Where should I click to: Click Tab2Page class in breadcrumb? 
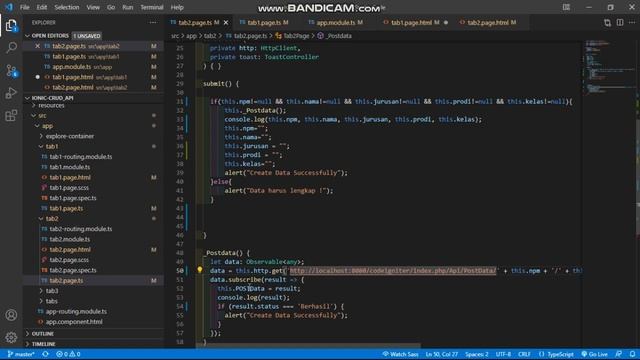292,36
